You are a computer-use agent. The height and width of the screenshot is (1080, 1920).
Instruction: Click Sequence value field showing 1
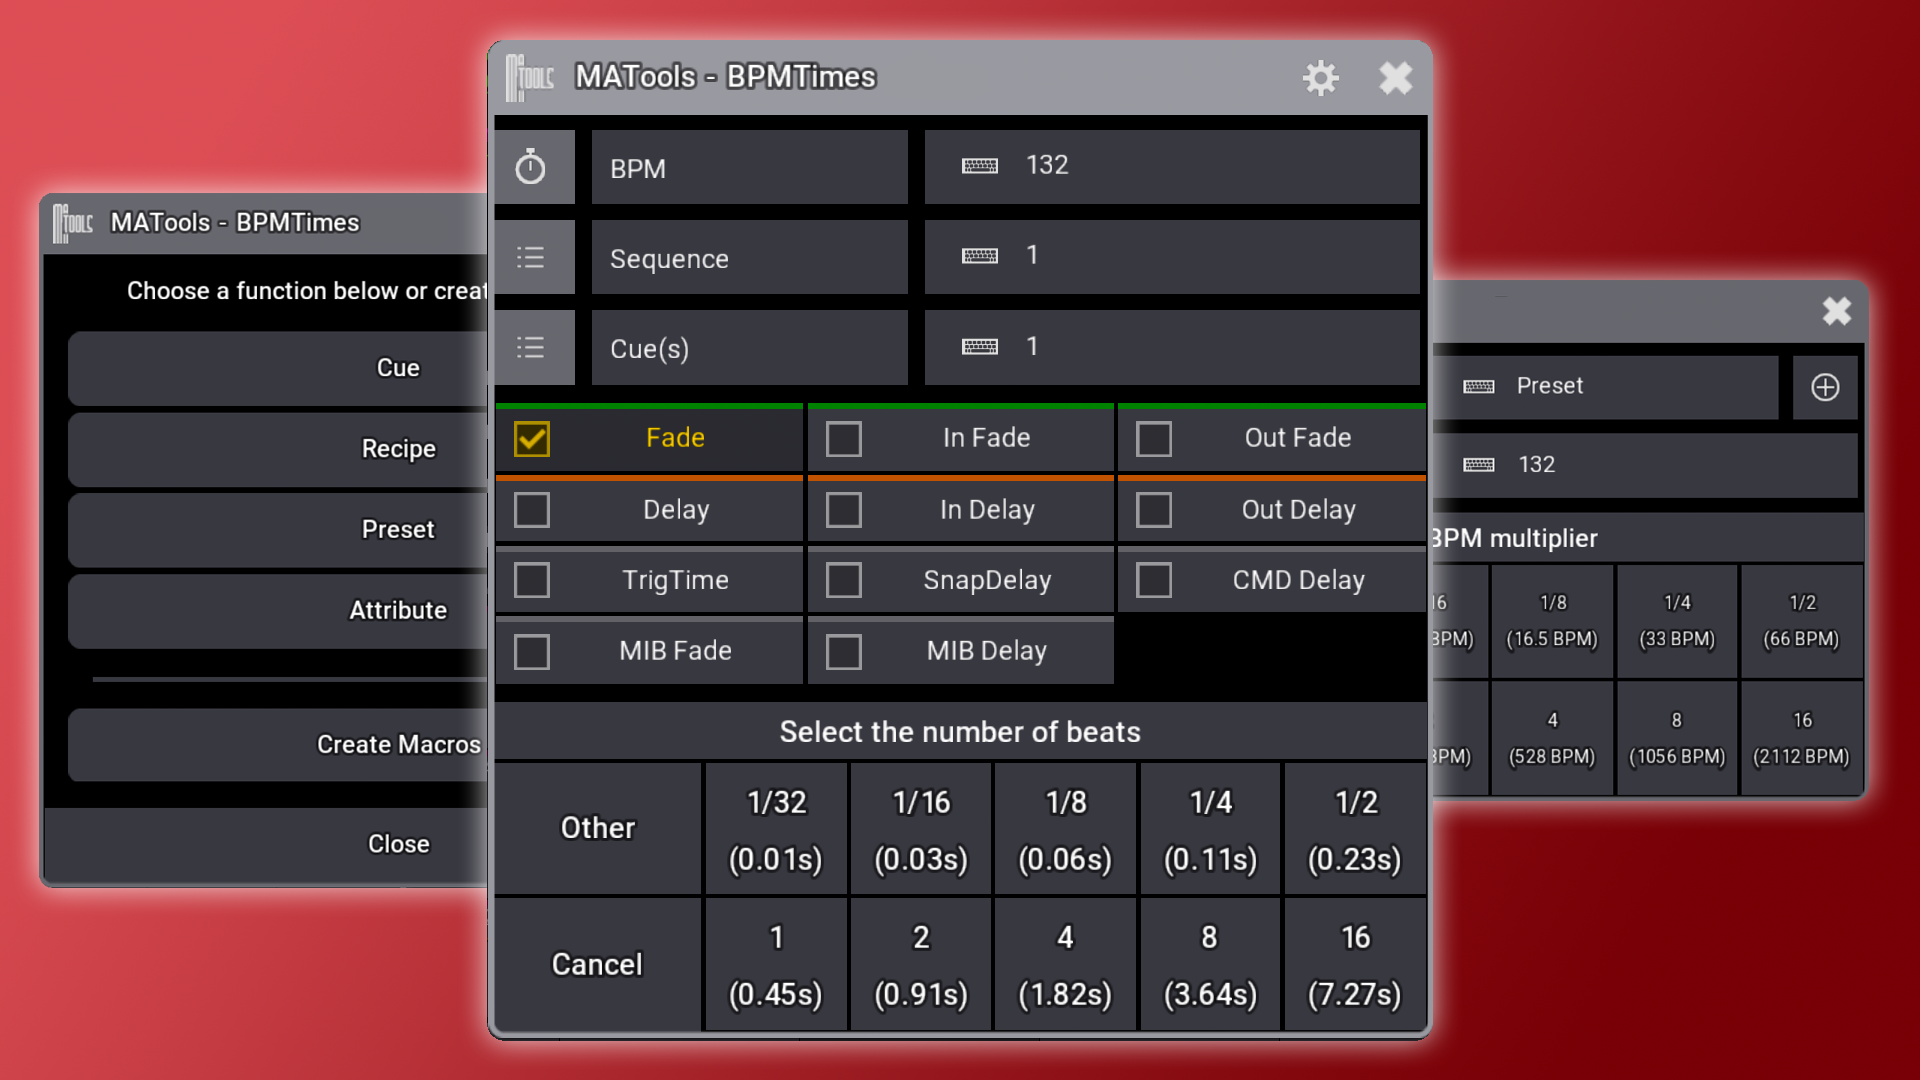tap(1172, 257)
